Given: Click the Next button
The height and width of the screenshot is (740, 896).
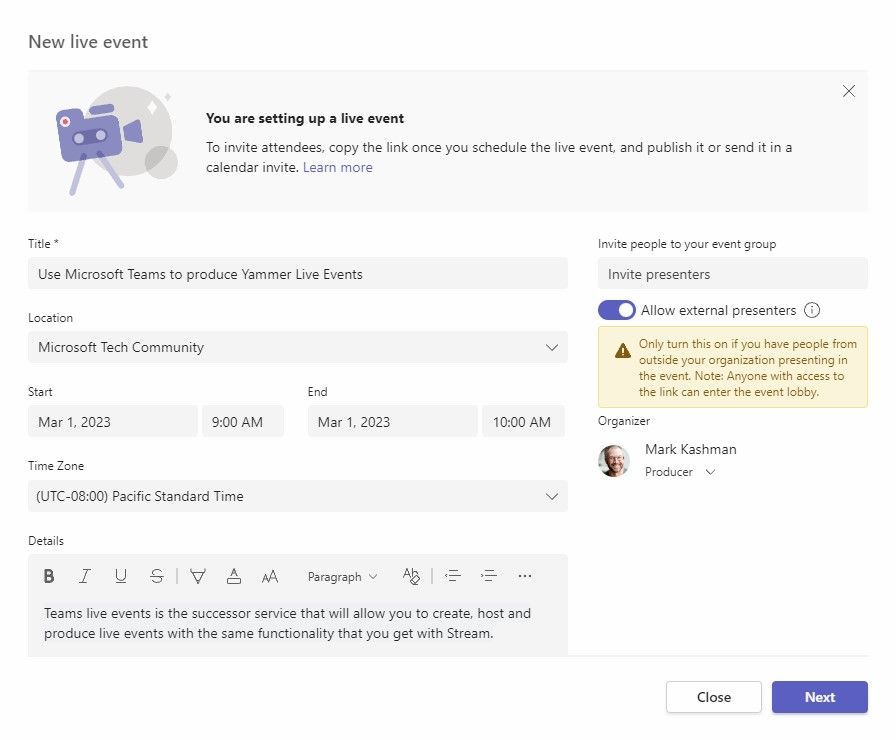Looking at the screenshot, I should pyautogui.click(x=819, y=697).
